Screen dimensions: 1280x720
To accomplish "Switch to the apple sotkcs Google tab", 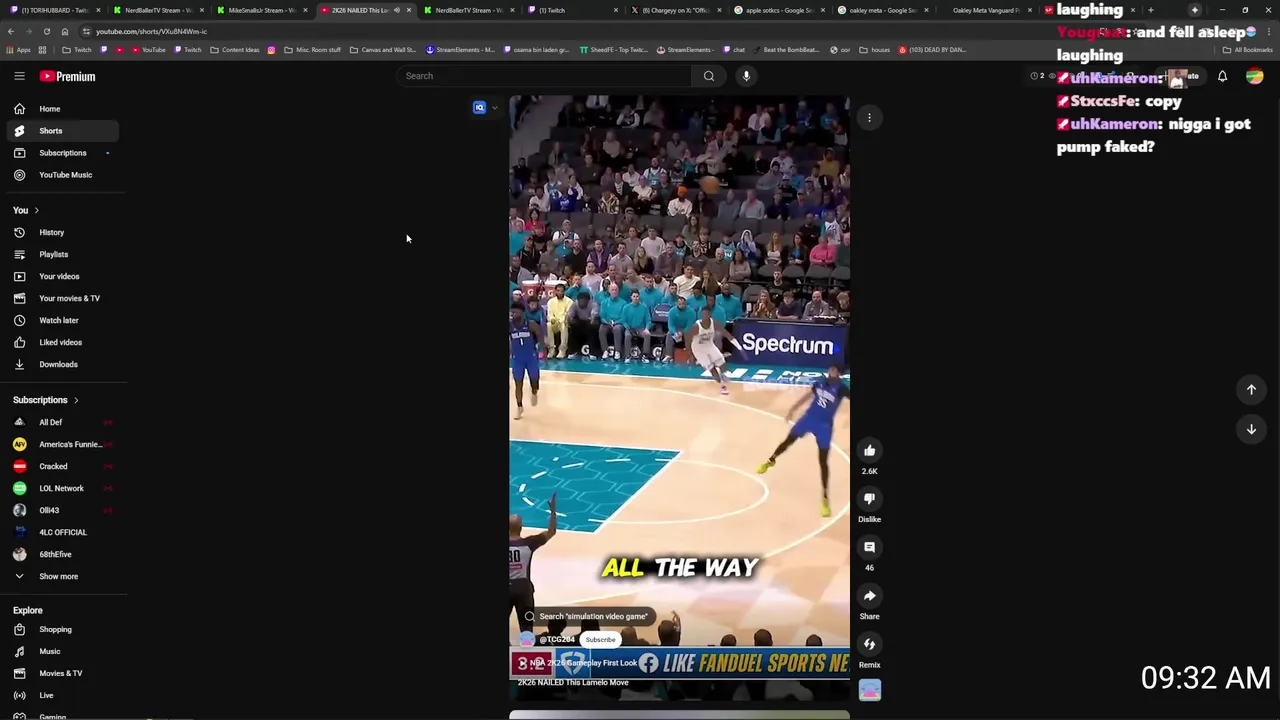I will click(x=778, y=10).
